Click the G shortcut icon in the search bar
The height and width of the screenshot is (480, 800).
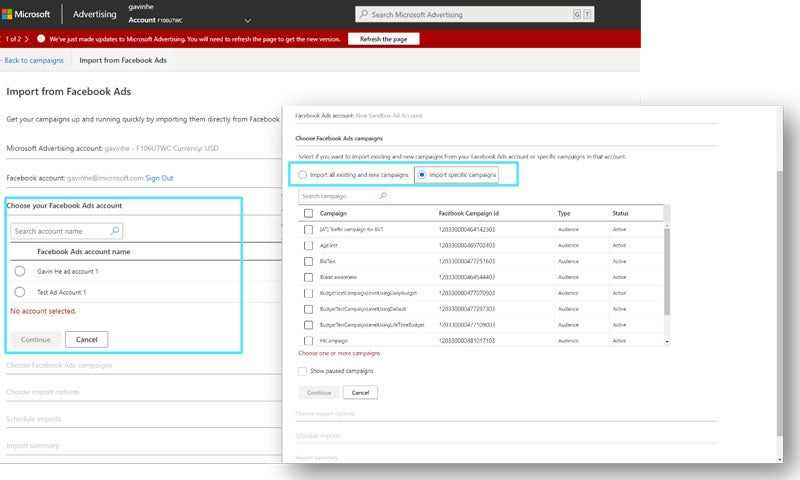coord(577,14)
